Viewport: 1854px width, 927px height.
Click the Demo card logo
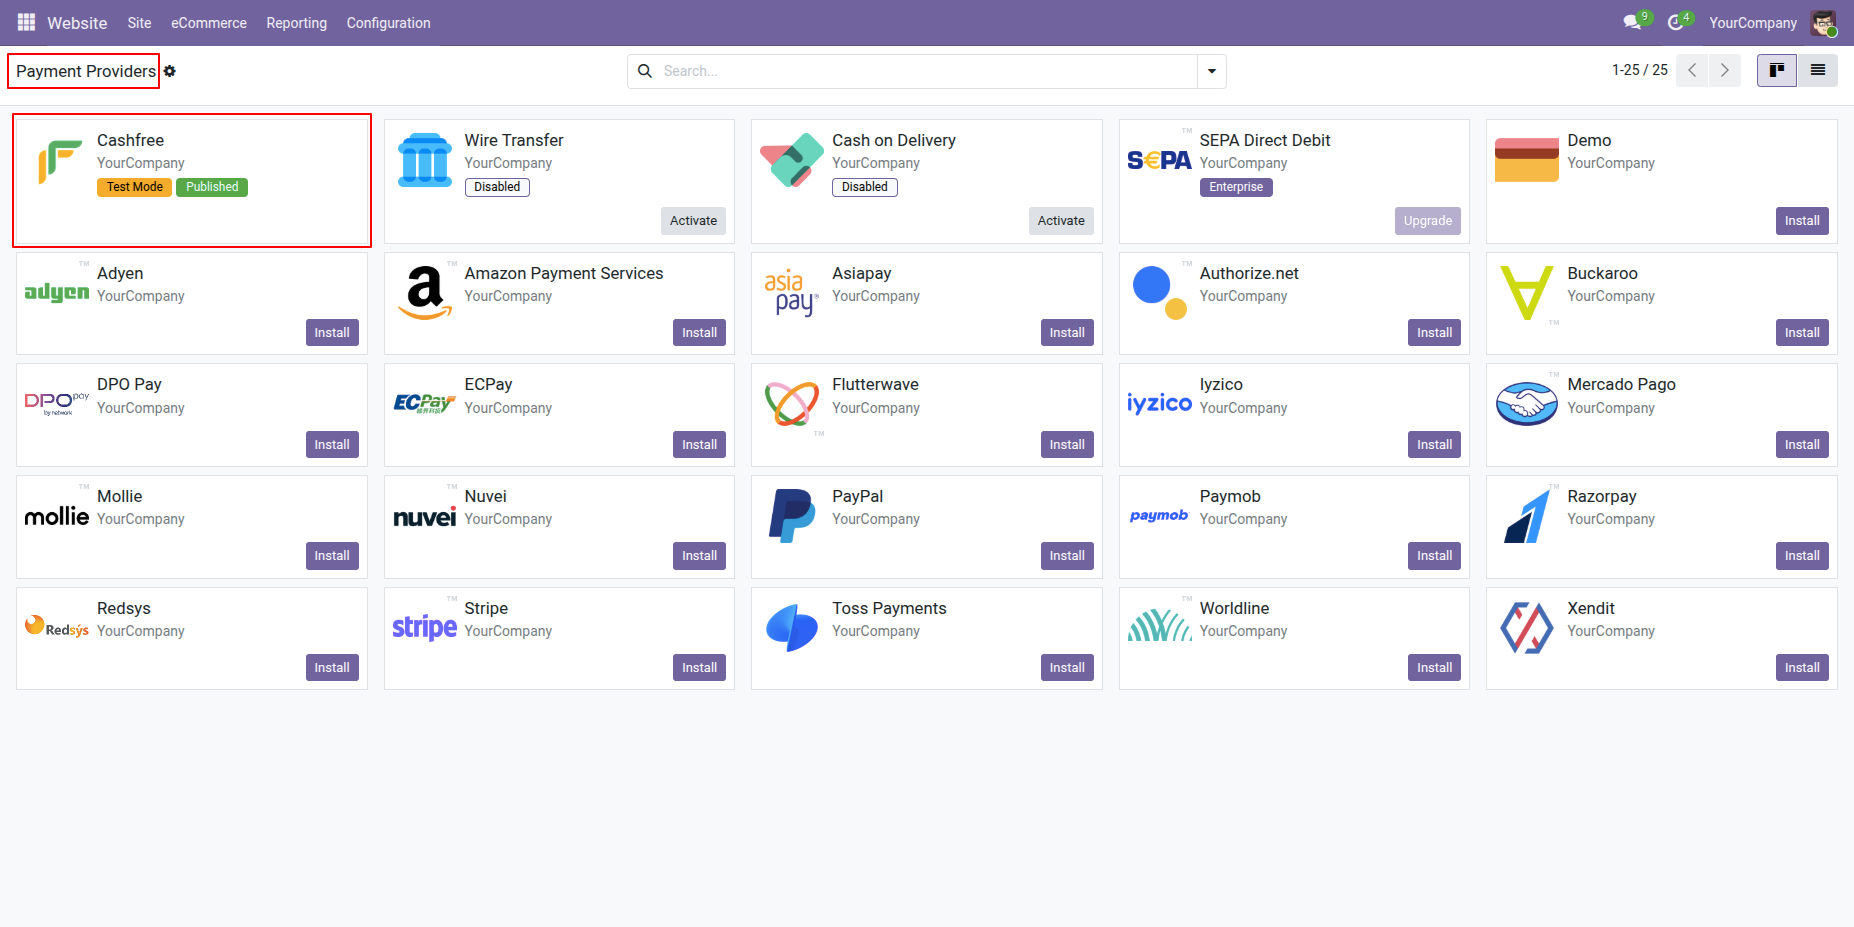click(x=1527, y=160)
